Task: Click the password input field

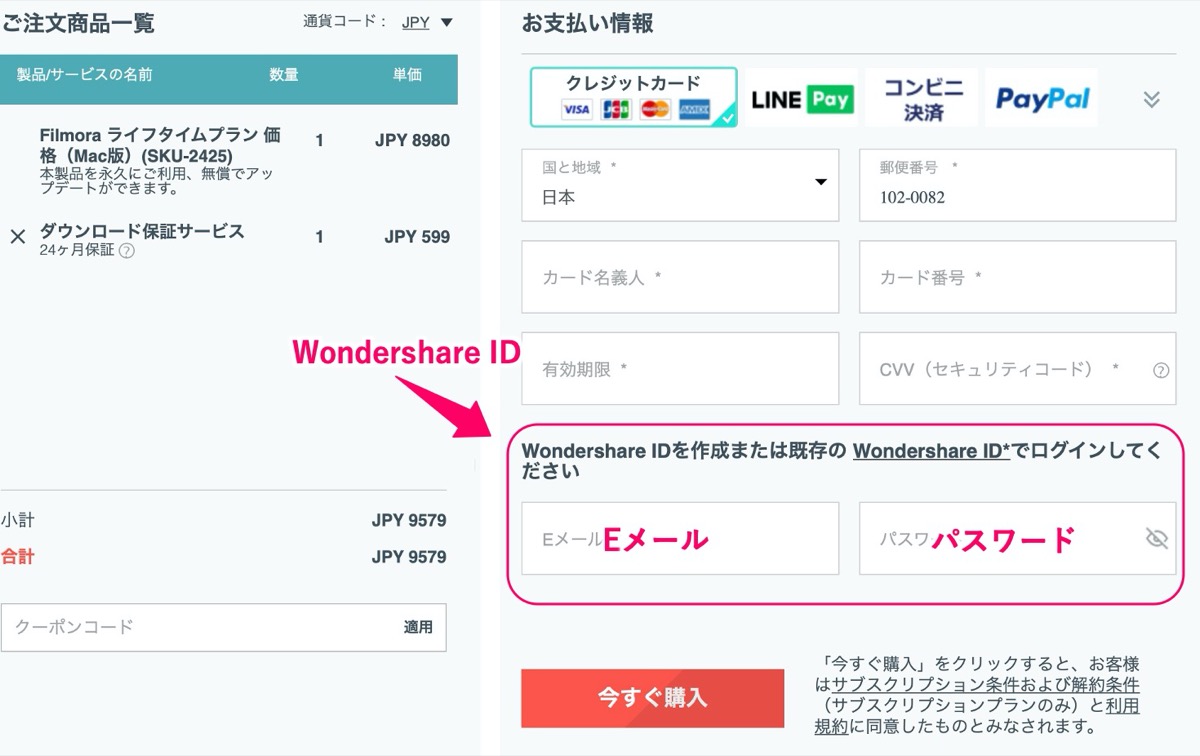Action: (x=1017, y=539)
